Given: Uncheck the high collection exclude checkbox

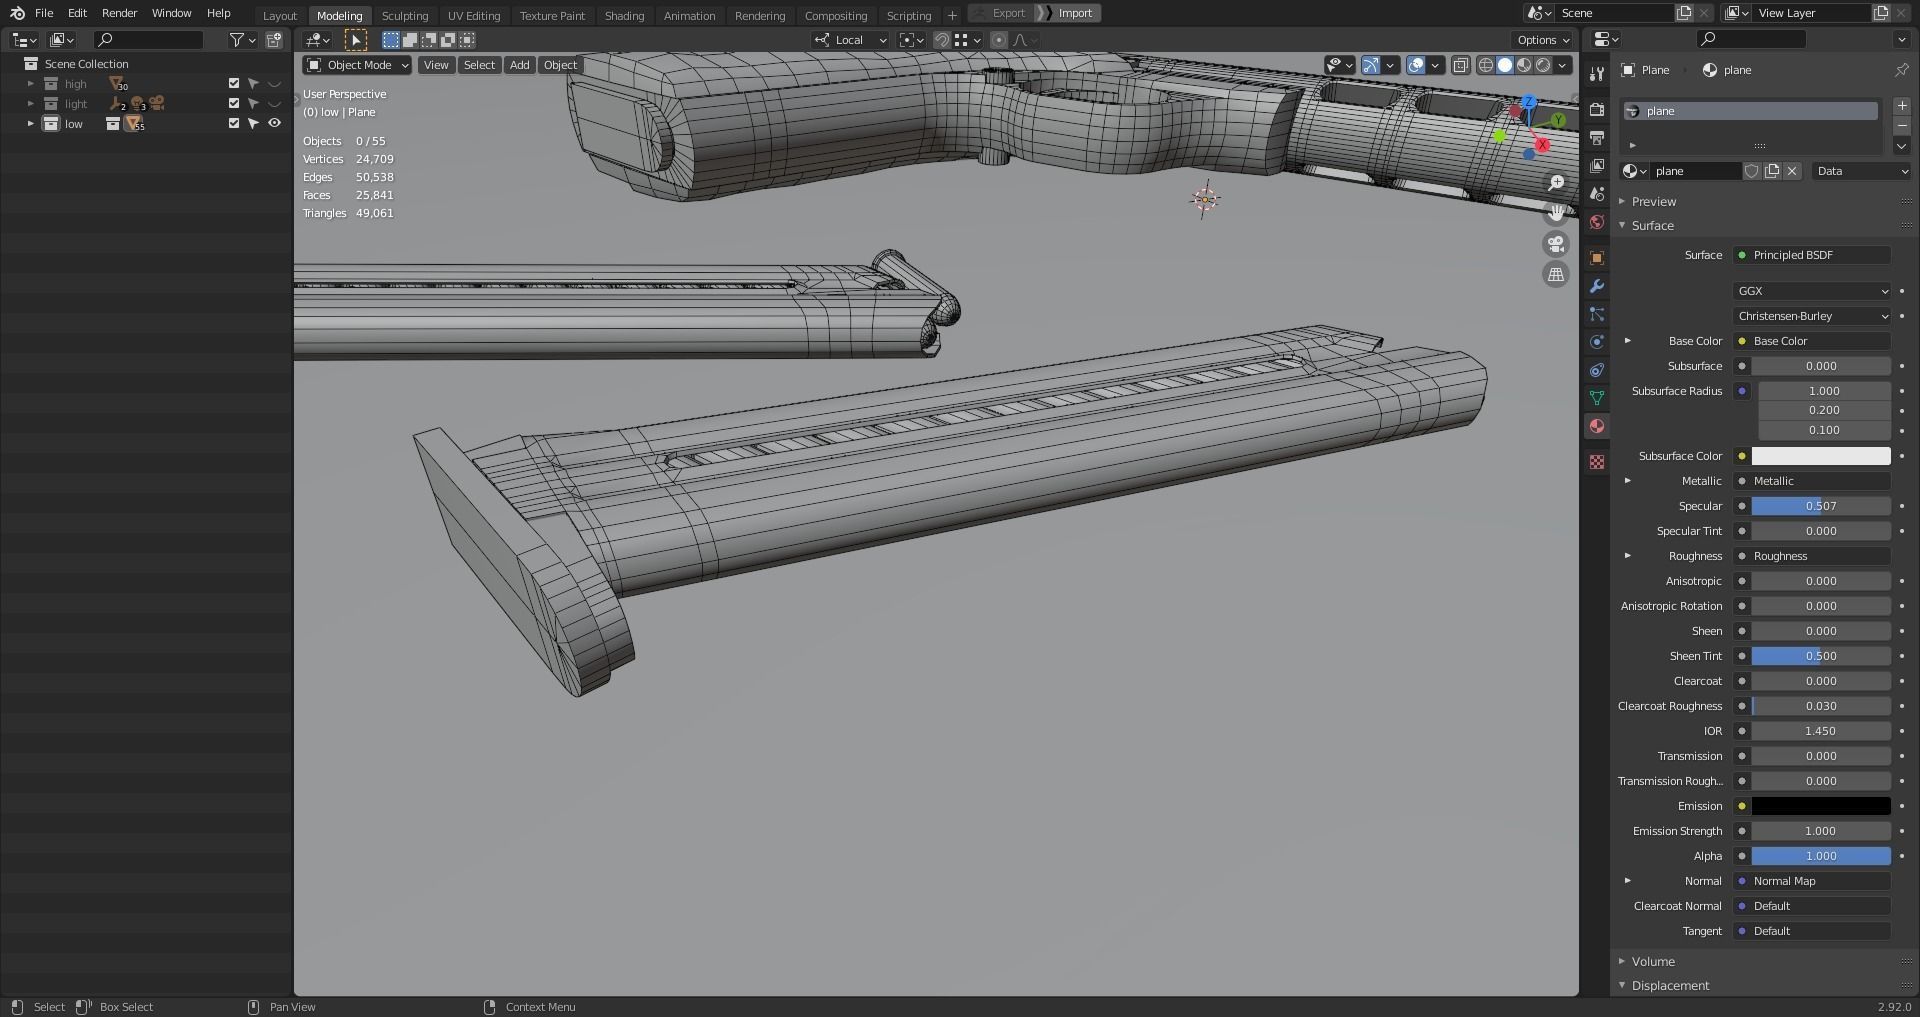Looking at the screenshot, I should tap(234, 84).
